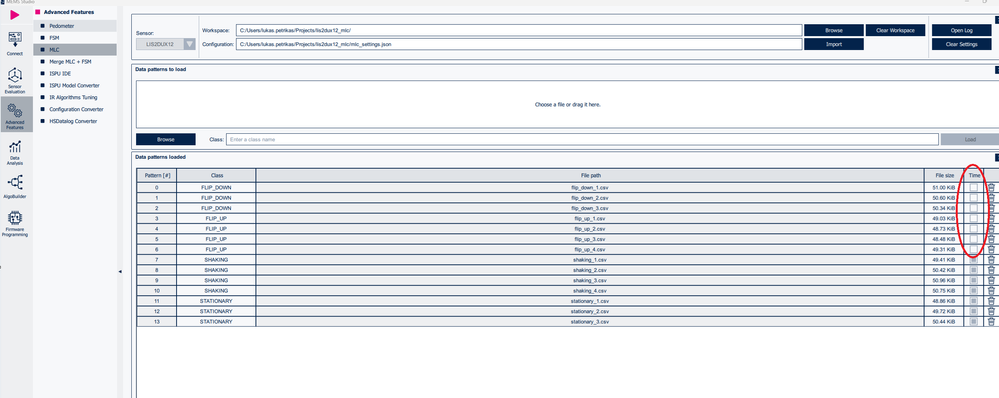Click the 'Pattern [#]' column header

point(157,175)
